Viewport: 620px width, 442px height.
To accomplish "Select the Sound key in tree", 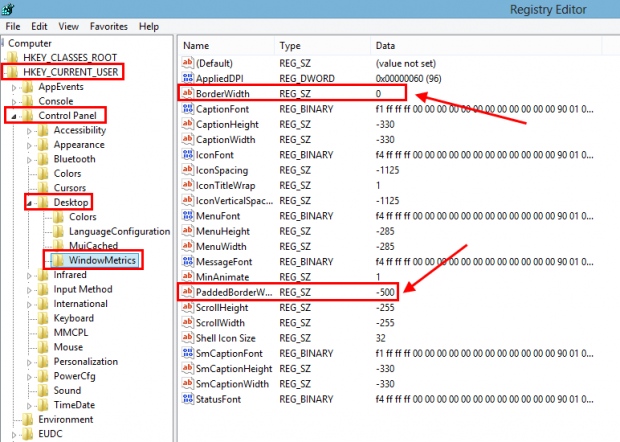I will (x=67, y=391).
